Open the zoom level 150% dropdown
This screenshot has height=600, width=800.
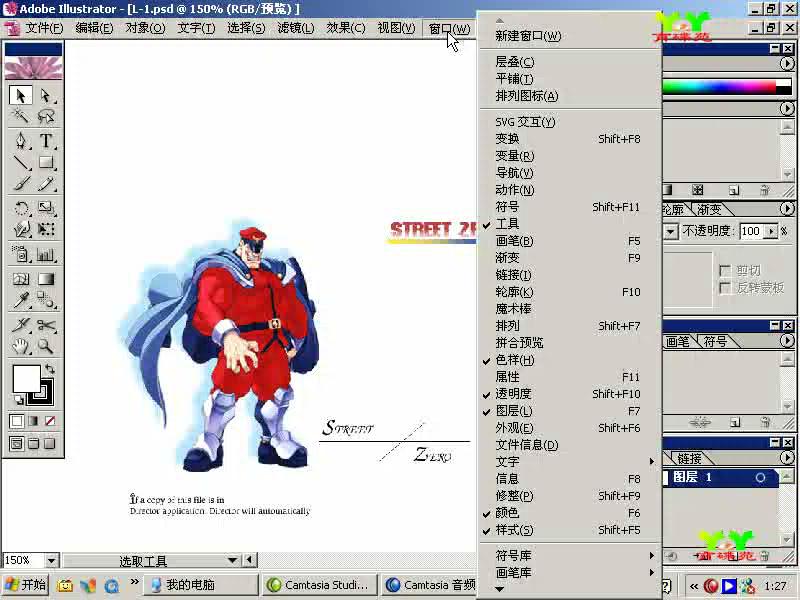pos(52,561)
